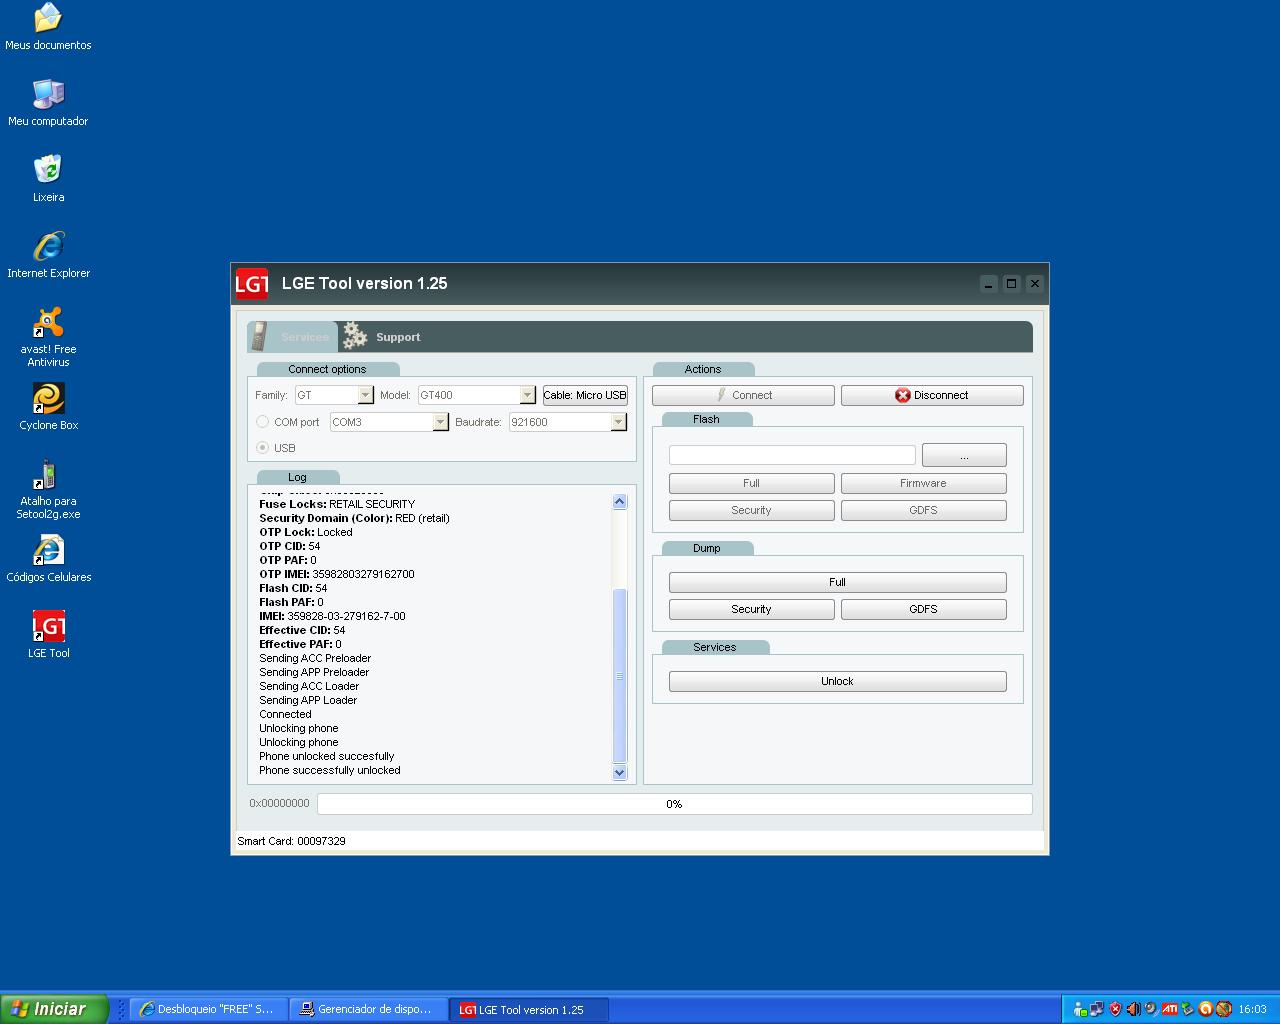Open the Meus documentos desktop icon

pos(48,27)
